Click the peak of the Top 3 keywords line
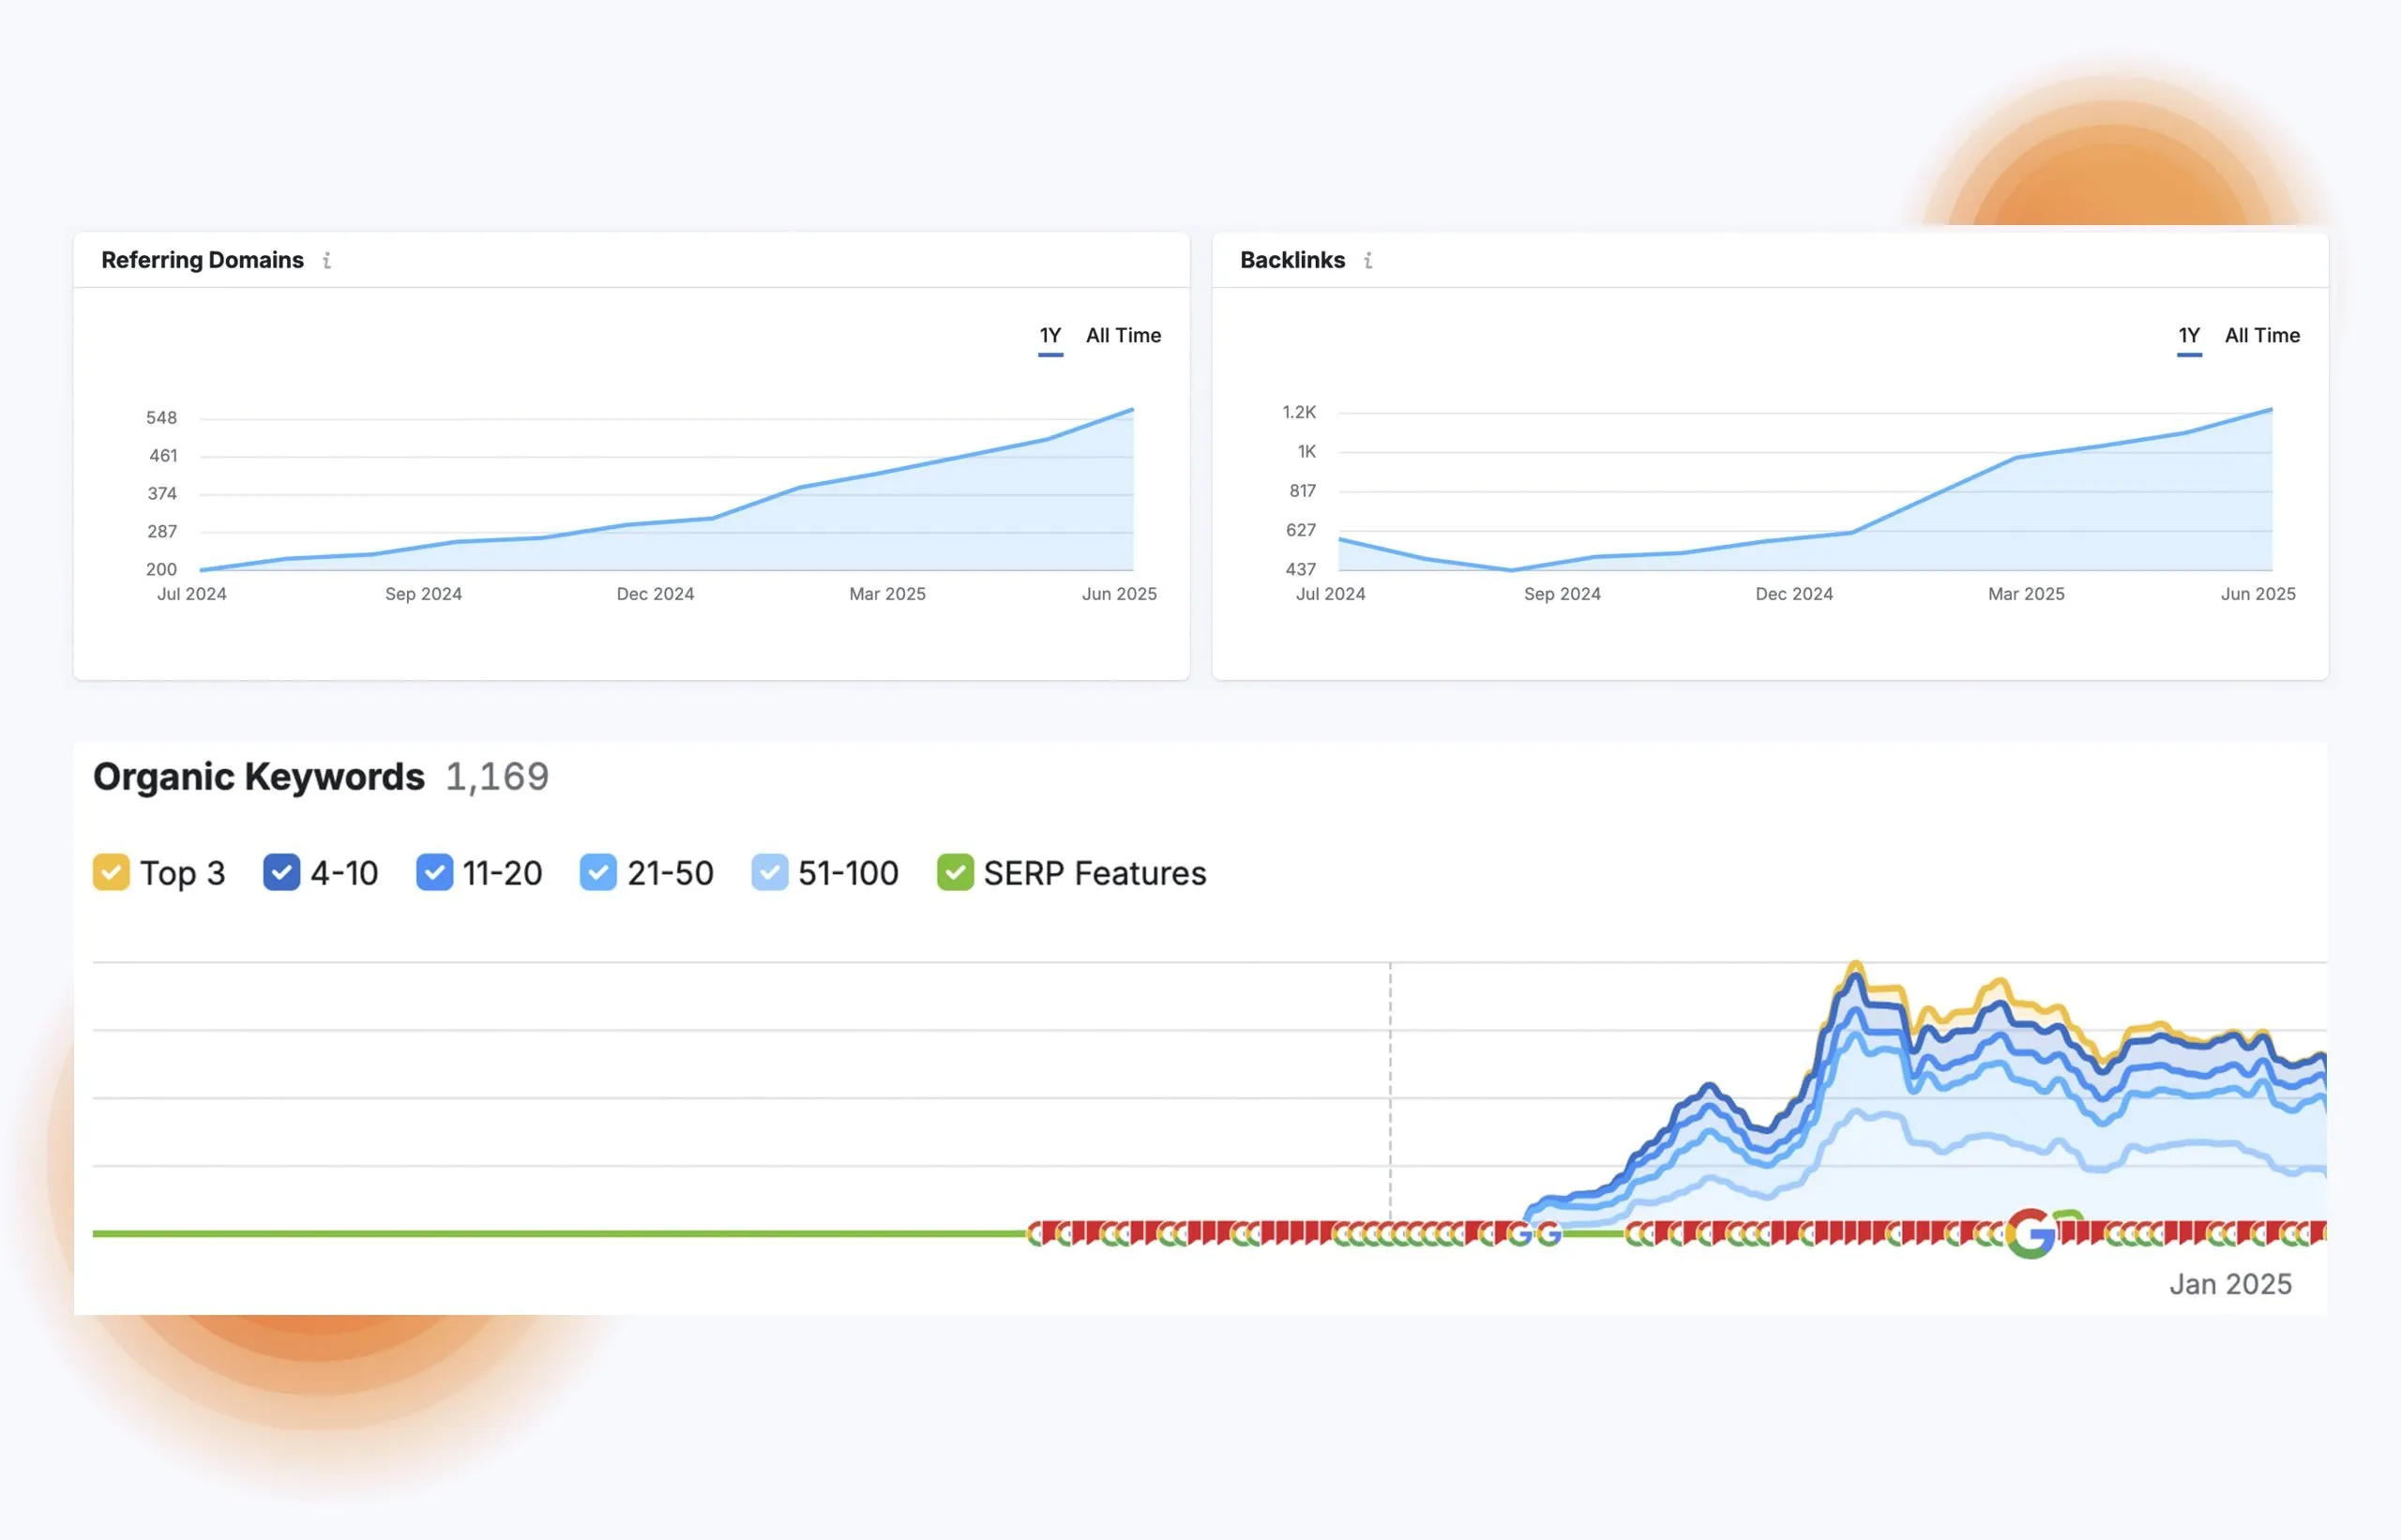This screenshot has height=1540, width=2401. click(1855, 964)
